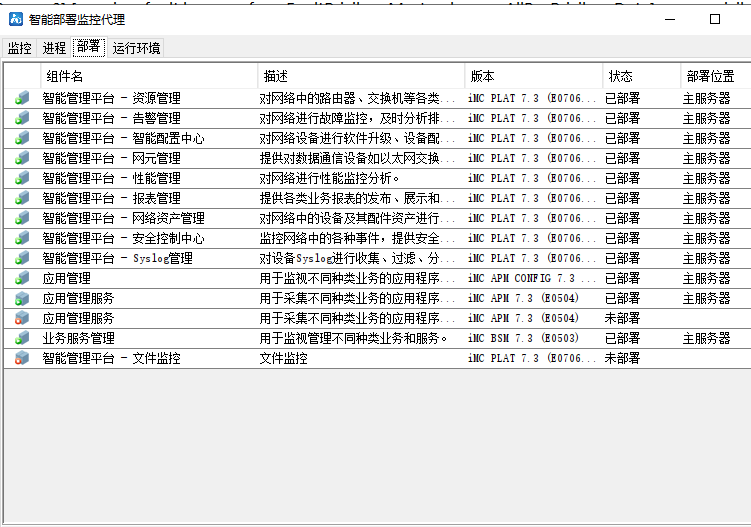Select row 智能管理平台 - 告警管理

(x=377, y=118)
